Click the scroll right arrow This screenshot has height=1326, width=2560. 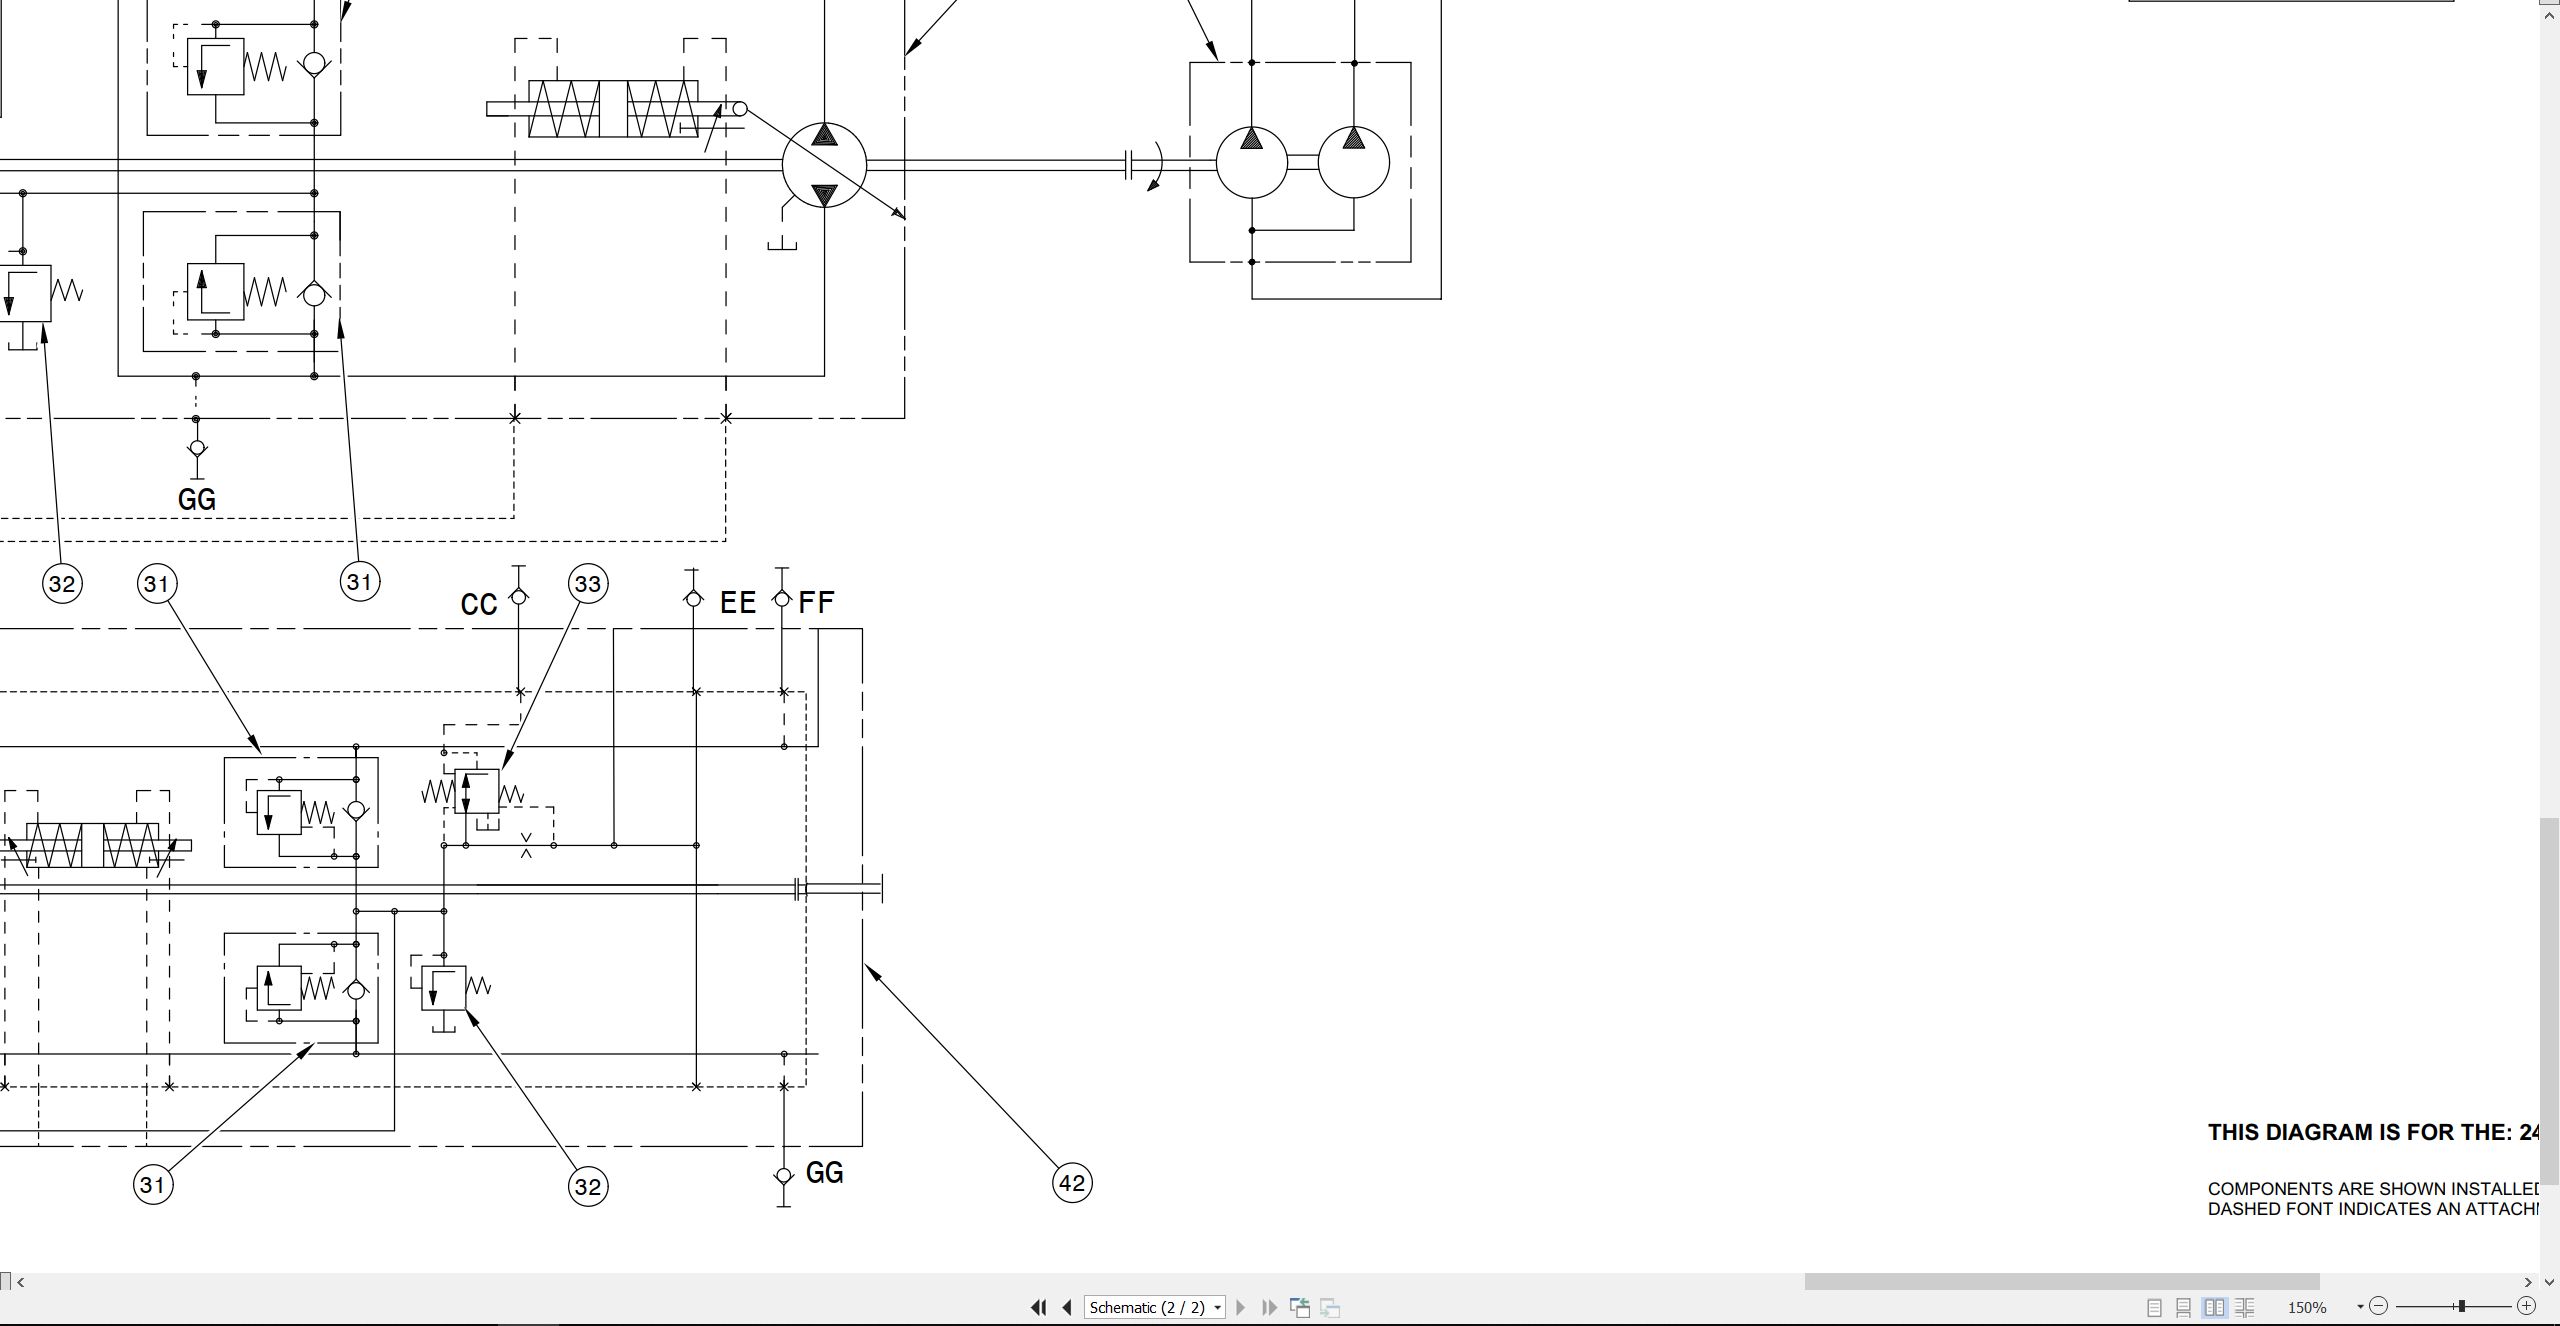pos(2529,1282)
